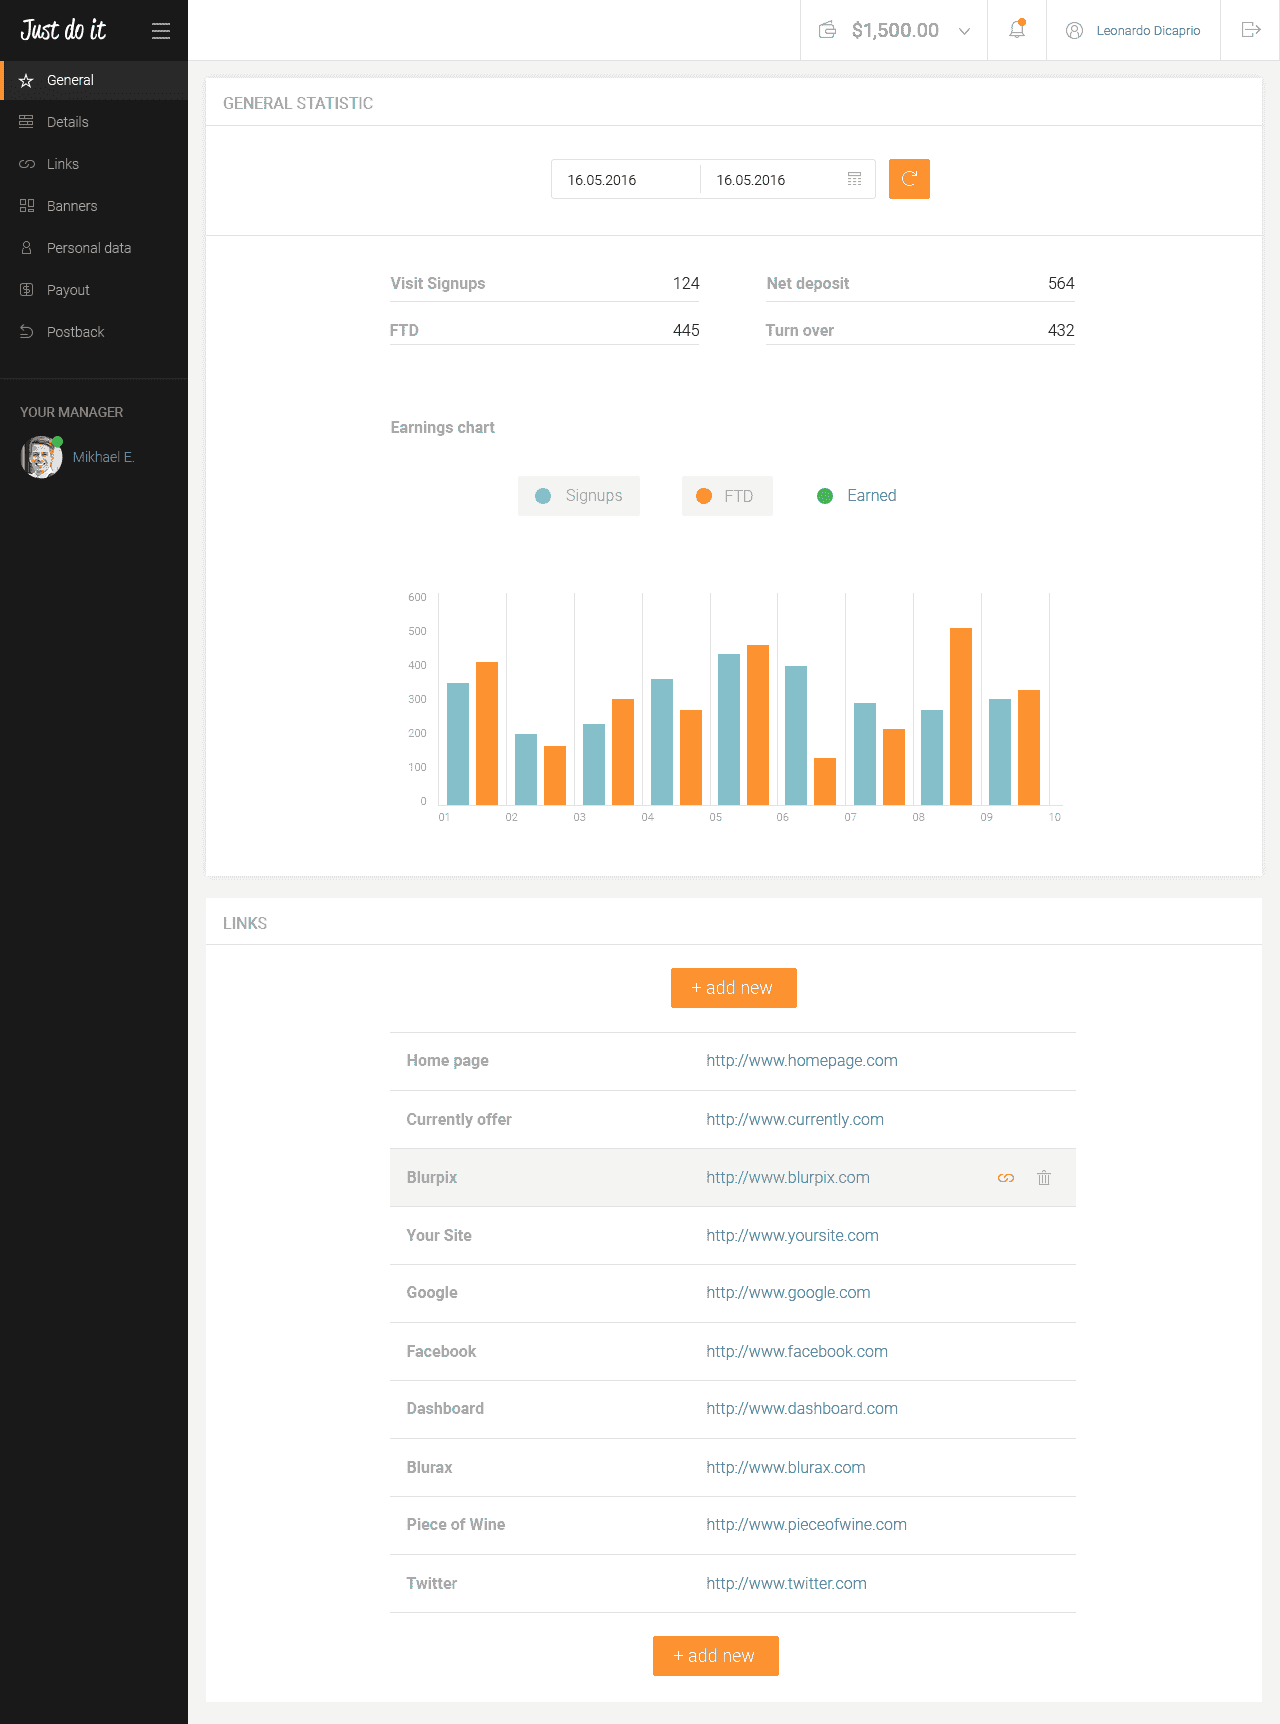Toggle the FTD chart series

[727, 496]
